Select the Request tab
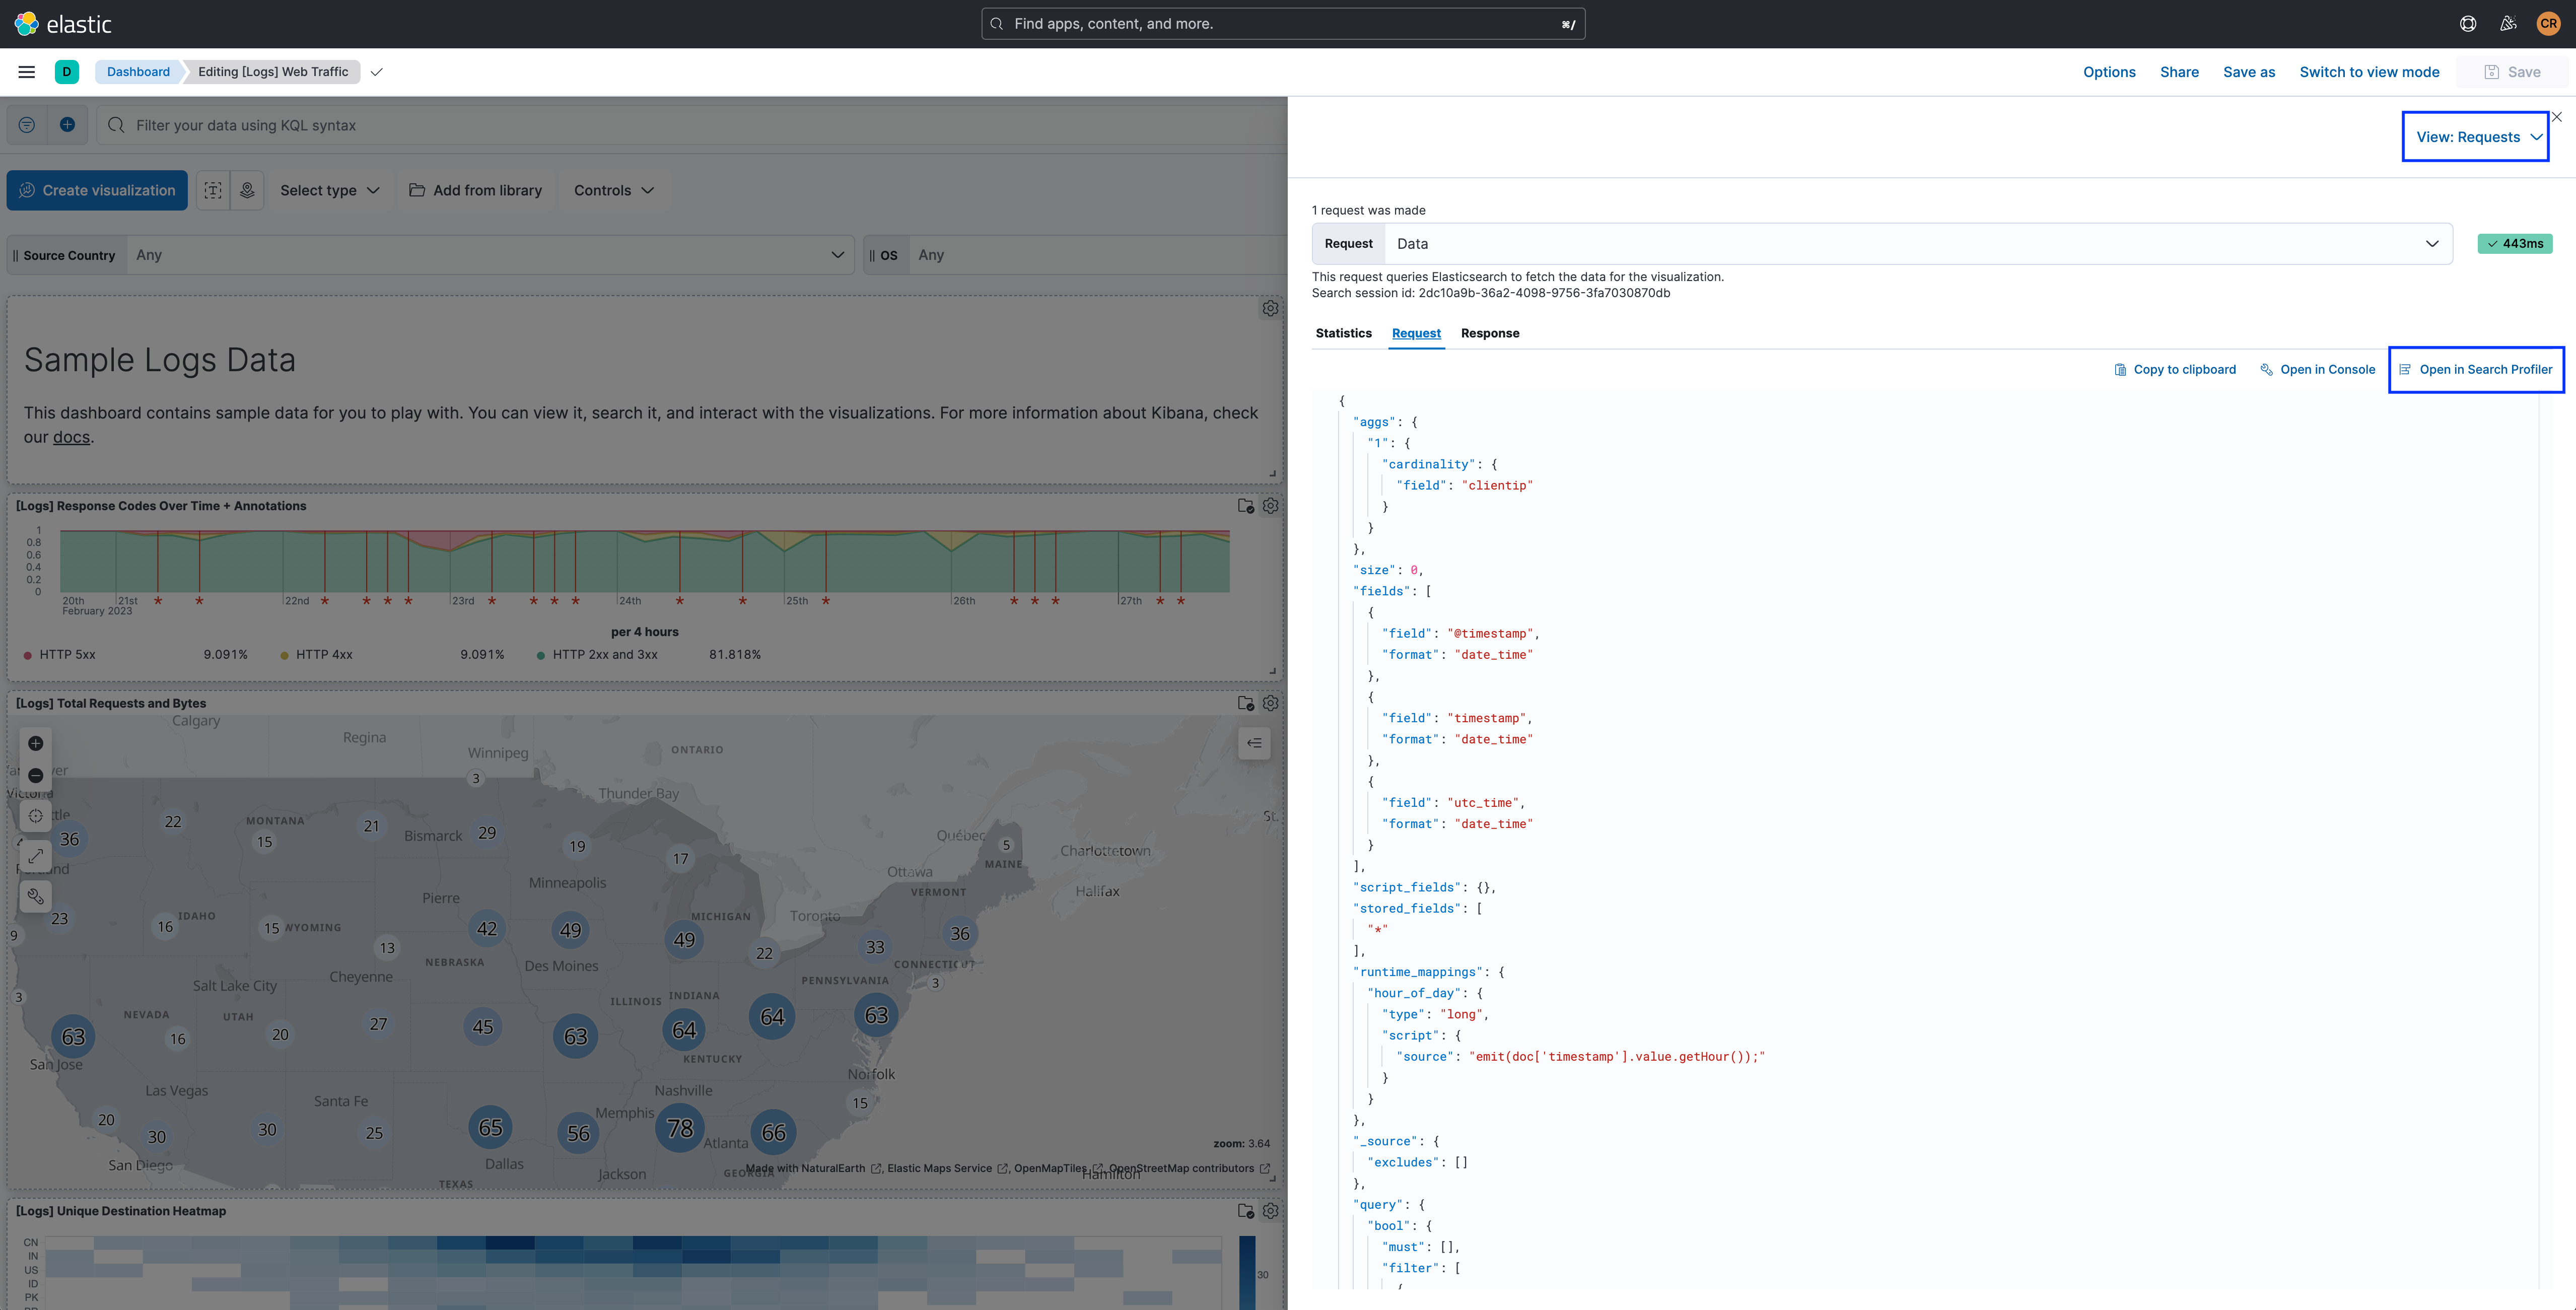The height and width of the screenshot is (1310, 2576). (x=1416, y=333)
